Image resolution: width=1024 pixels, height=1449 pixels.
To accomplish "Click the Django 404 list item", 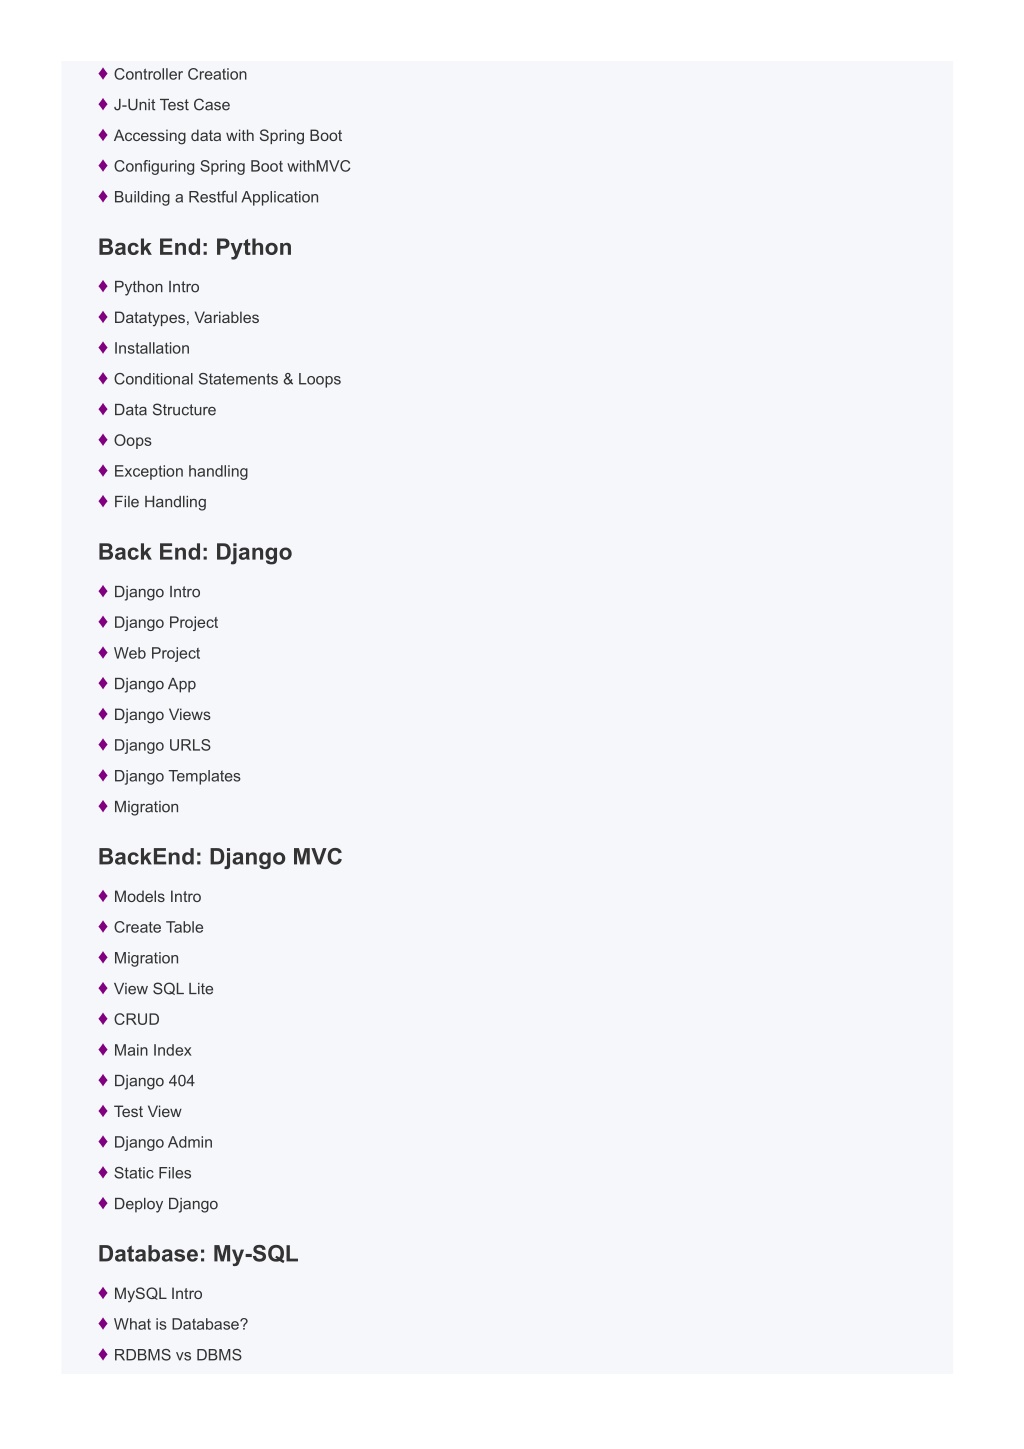I will click(154, 1081).
